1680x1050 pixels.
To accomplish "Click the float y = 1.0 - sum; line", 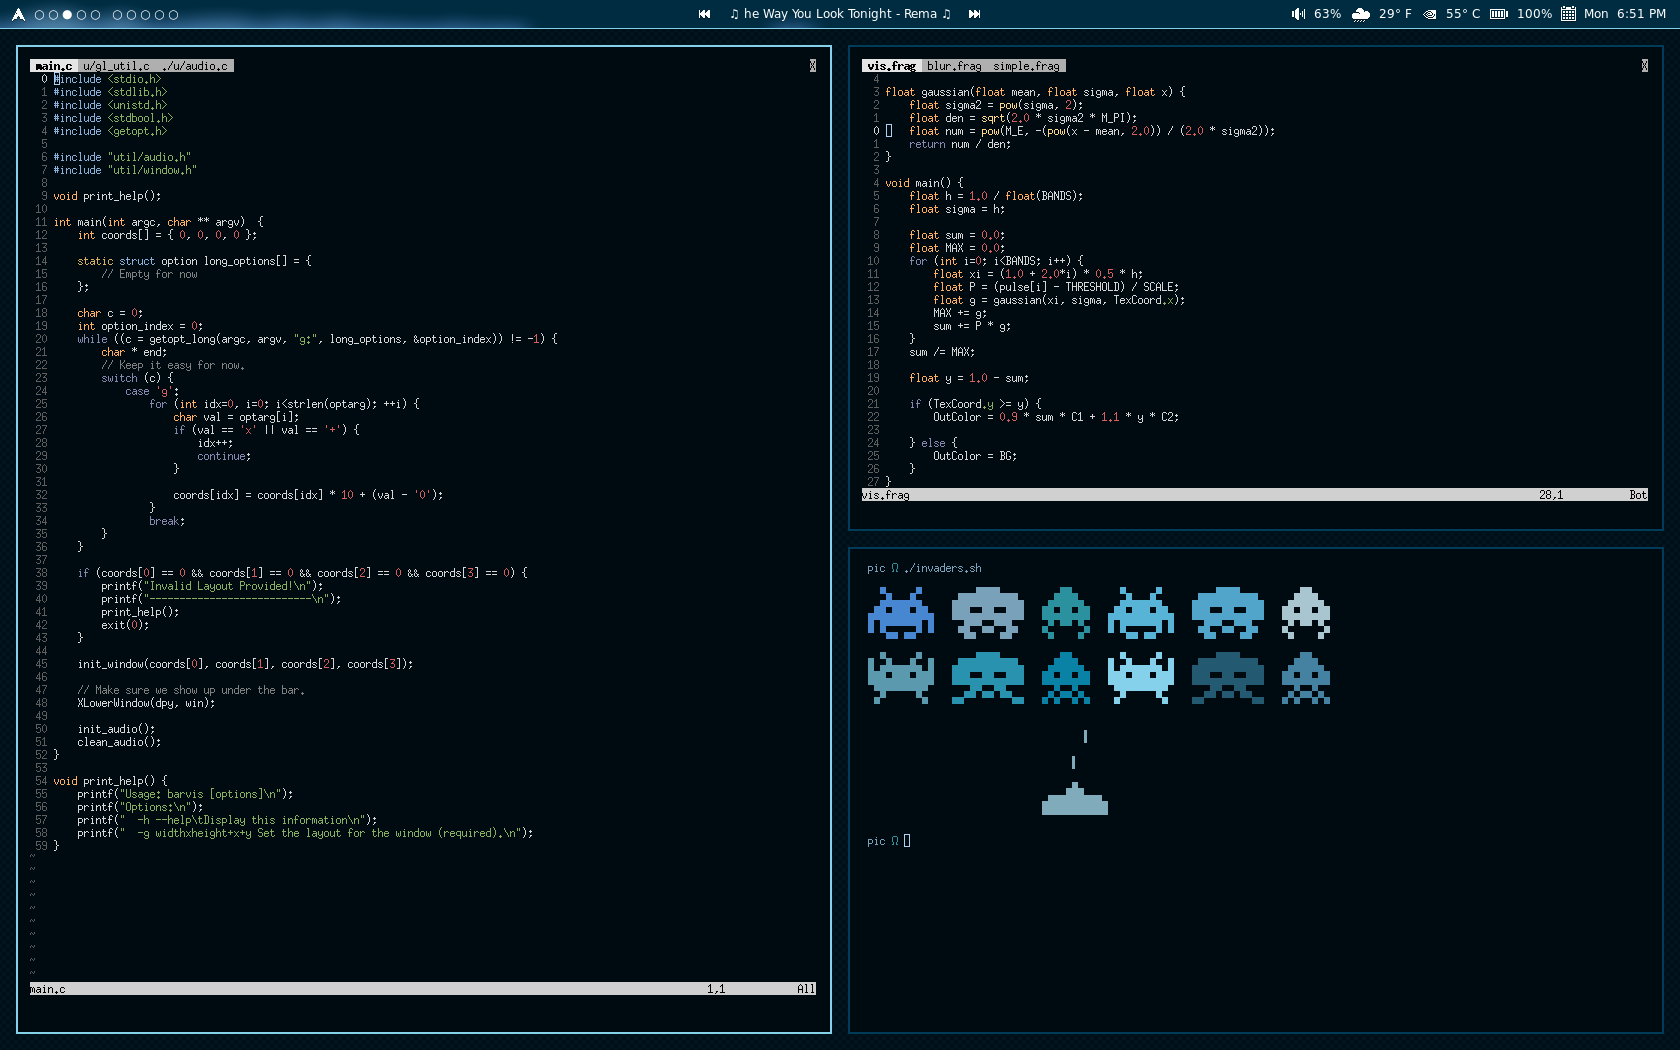I will [969, 378].
